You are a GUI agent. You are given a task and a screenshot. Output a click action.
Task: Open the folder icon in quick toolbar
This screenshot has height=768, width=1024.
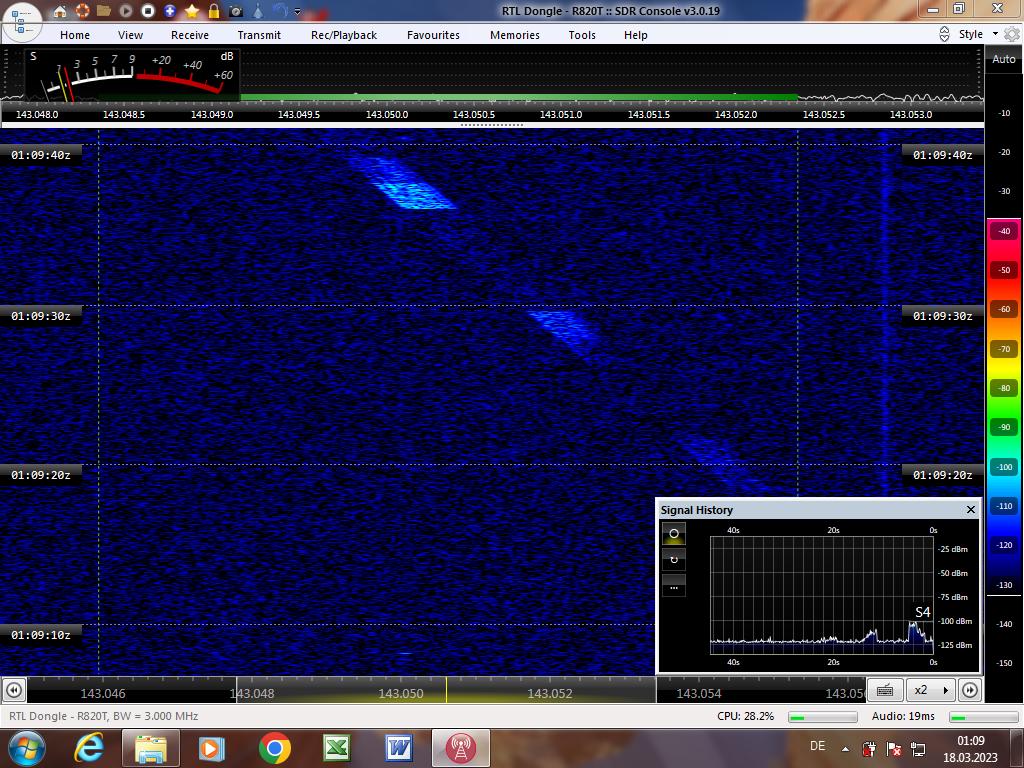pos(104,11)
